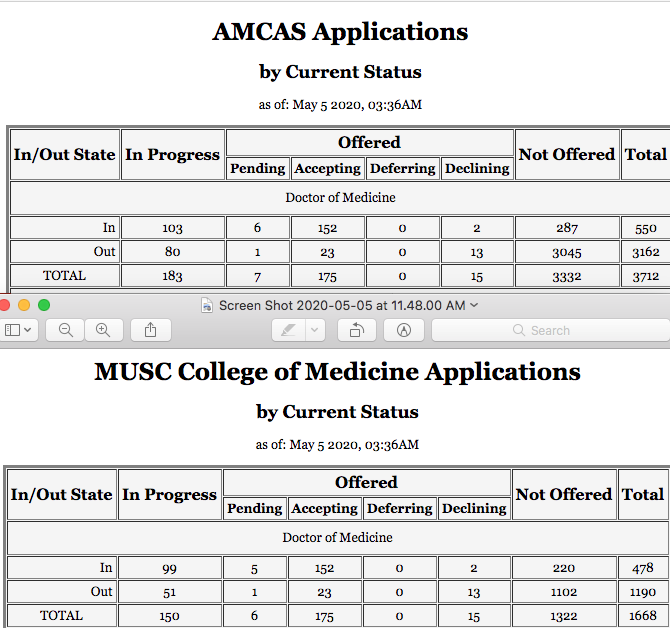Show the Markup toolbar
The height and width of the screenshot is (628, 670).
pos(404,330)
